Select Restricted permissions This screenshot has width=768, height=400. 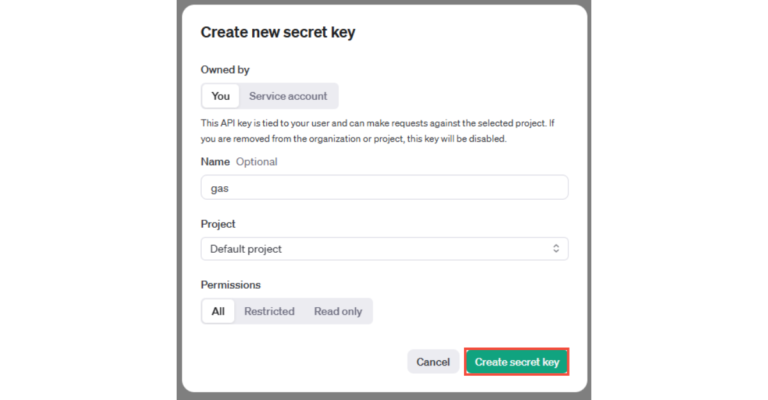pos(269,311)
